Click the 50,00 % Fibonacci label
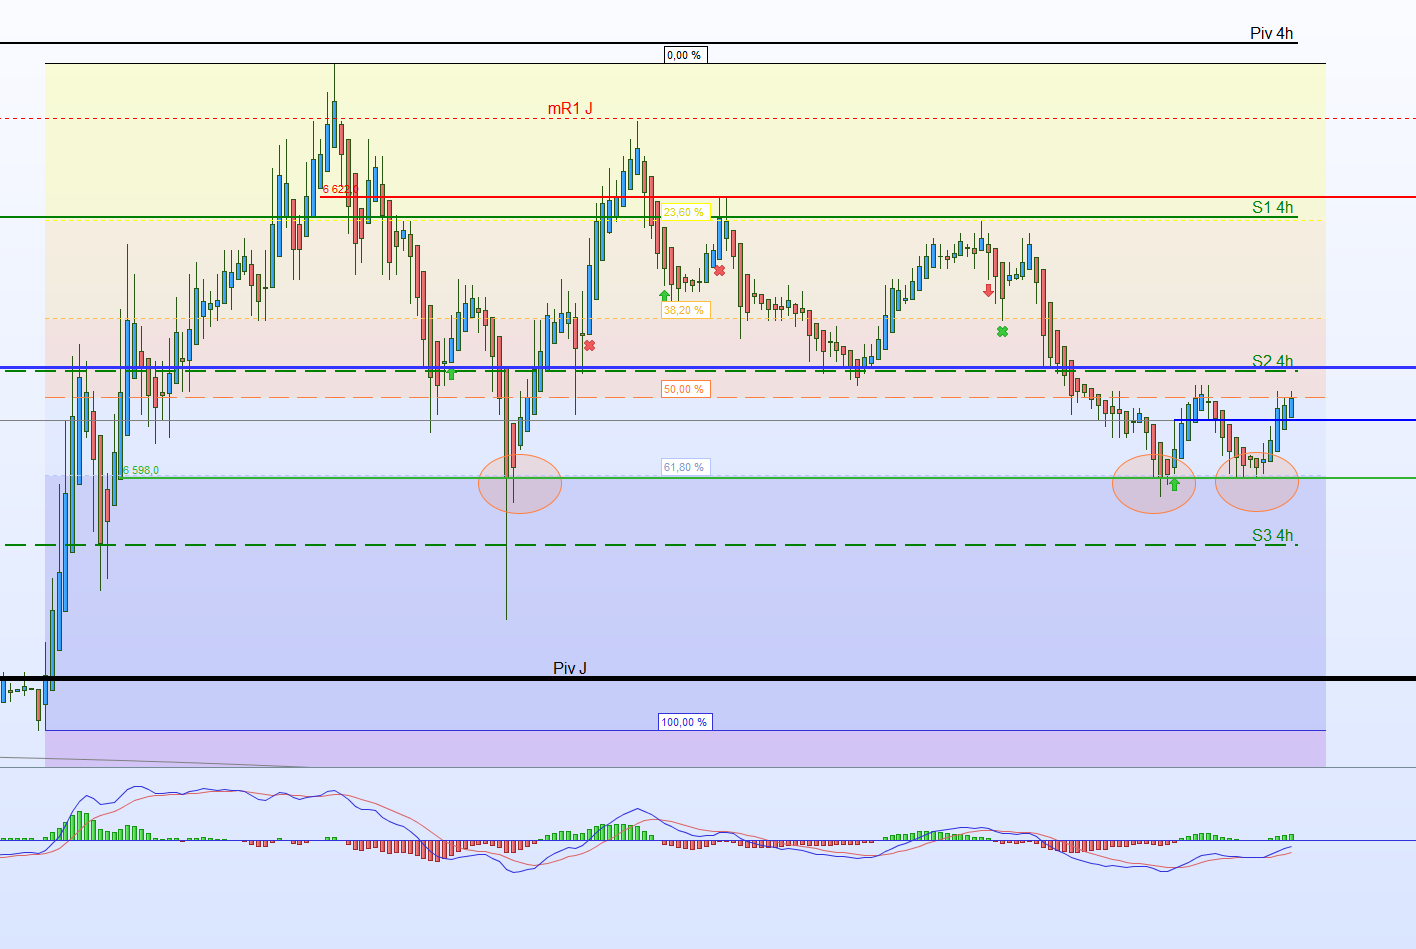1416x949 pixels. 685,389
